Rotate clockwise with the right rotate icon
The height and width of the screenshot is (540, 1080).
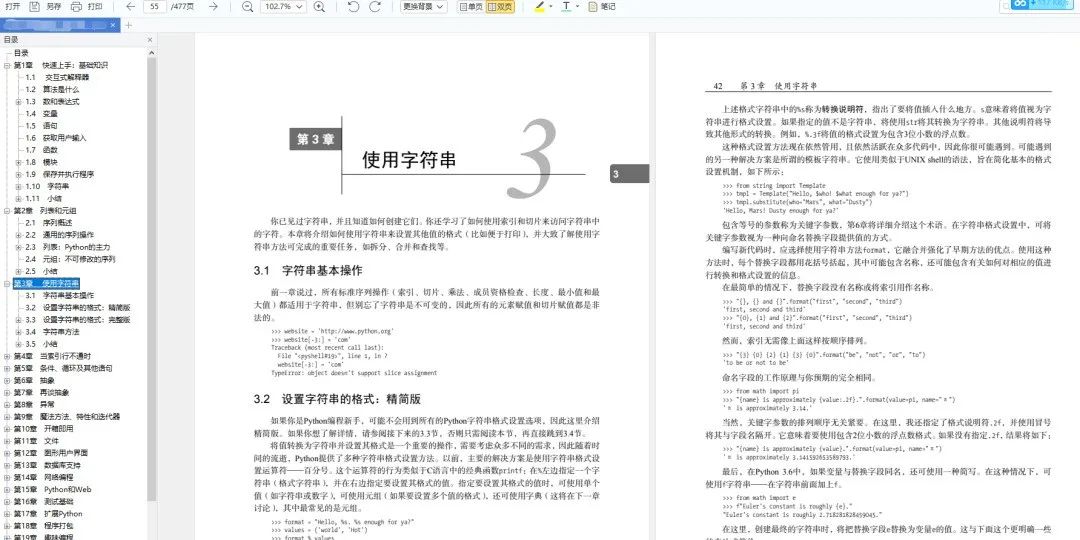click(x=375, y=6)
